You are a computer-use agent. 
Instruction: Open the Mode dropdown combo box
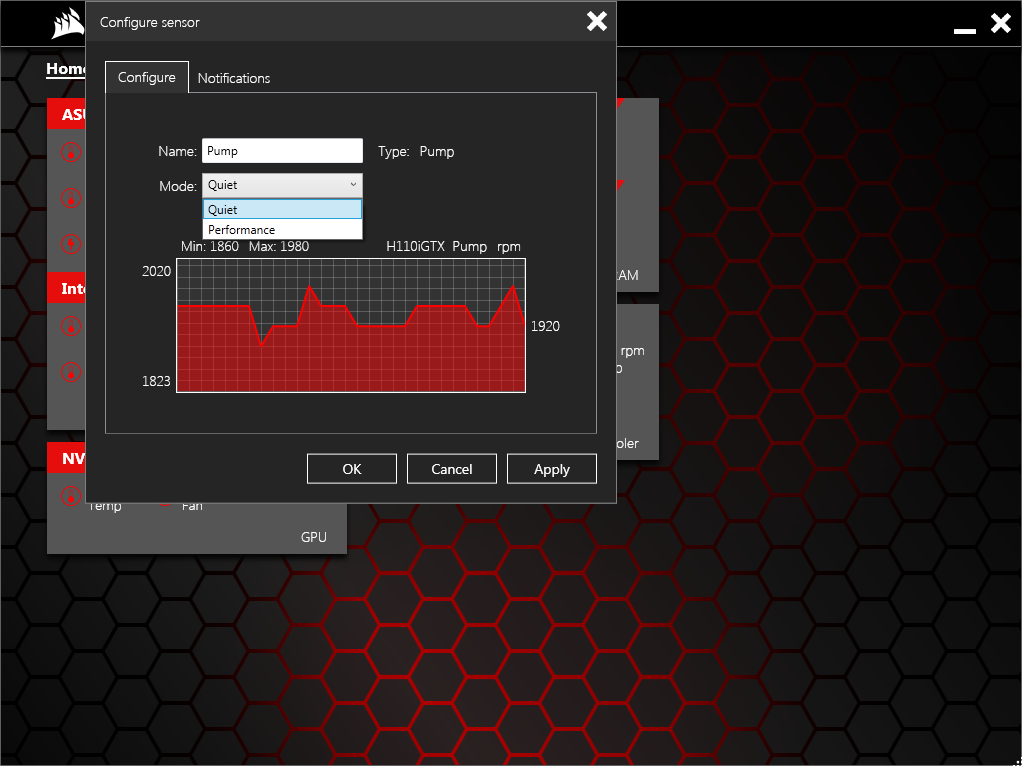282,185
